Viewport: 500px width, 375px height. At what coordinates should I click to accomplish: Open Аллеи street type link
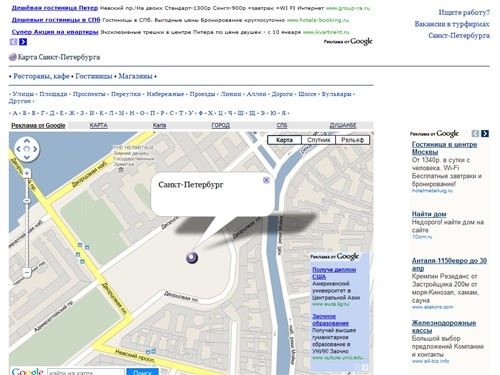click(256, 94)
